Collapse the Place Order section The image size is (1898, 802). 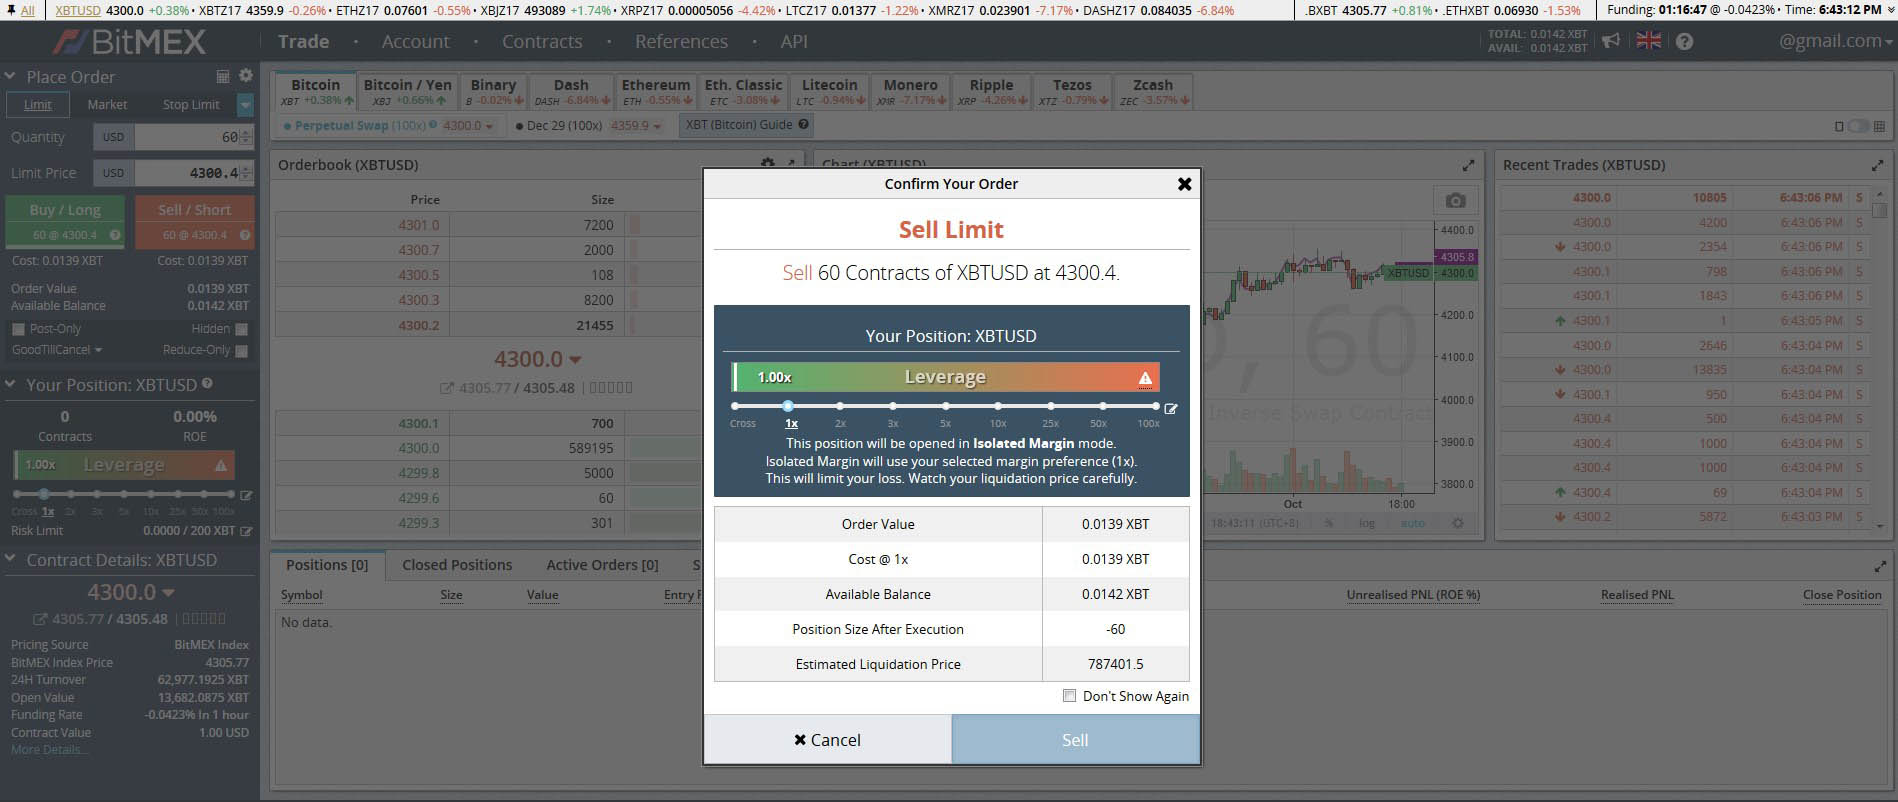click(x=10, y=76)
